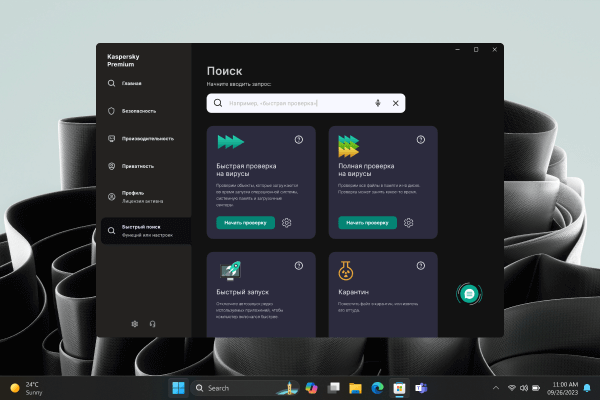Open settings gear at sidebar bottom

pyautogui.click(x=135, y=324)
